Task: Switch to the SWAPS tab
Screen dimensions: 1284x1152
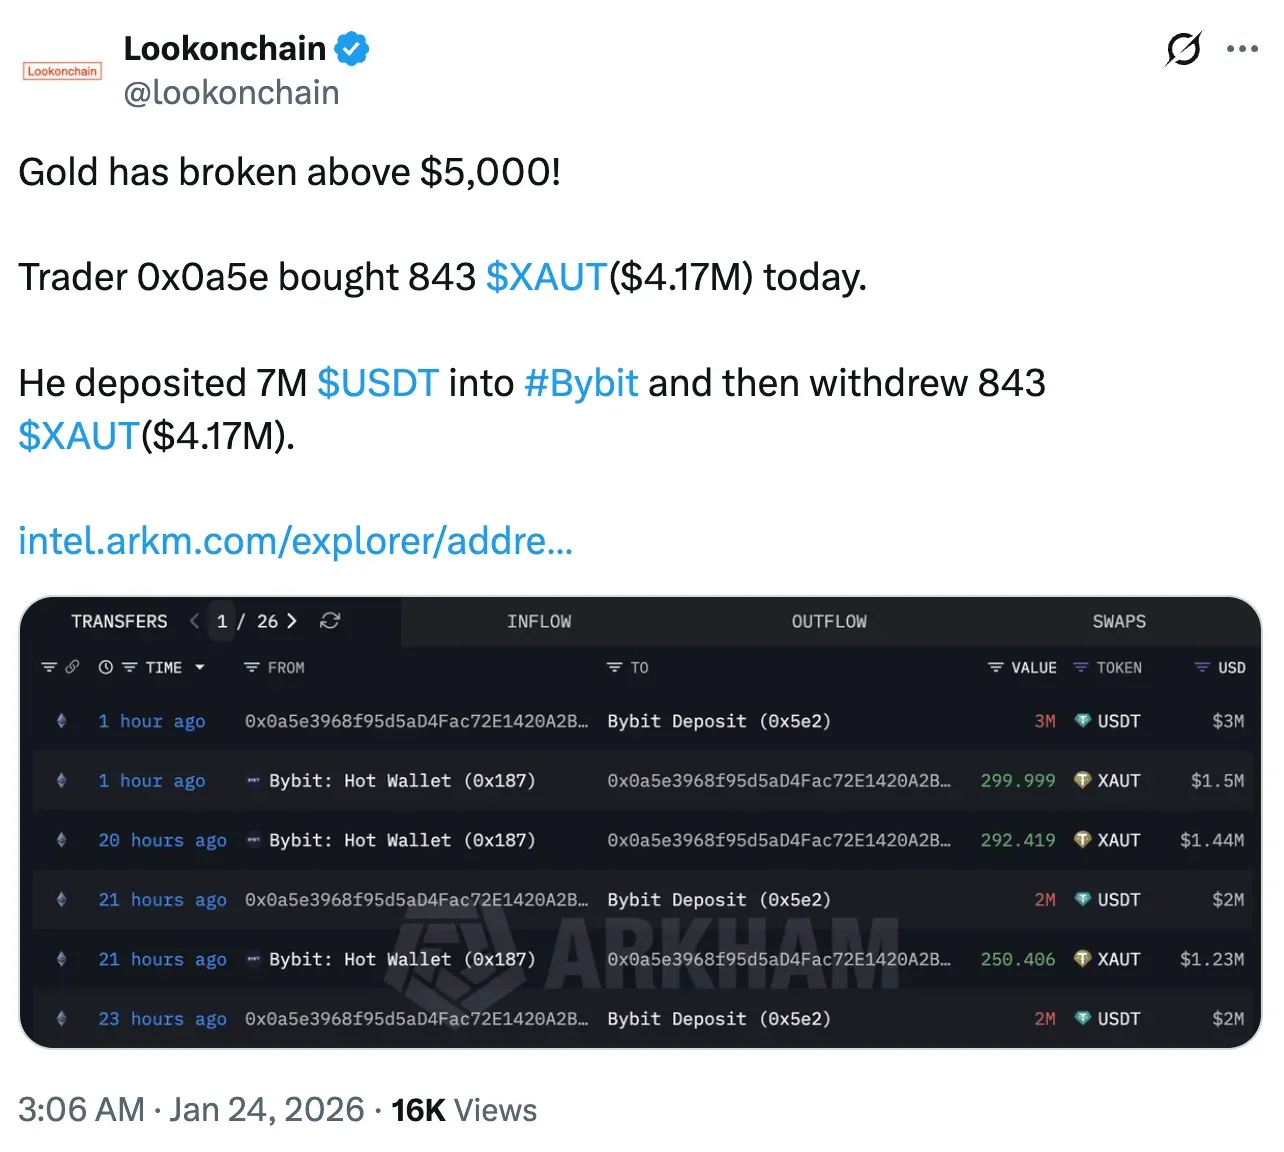Action: click(1119, 621)
